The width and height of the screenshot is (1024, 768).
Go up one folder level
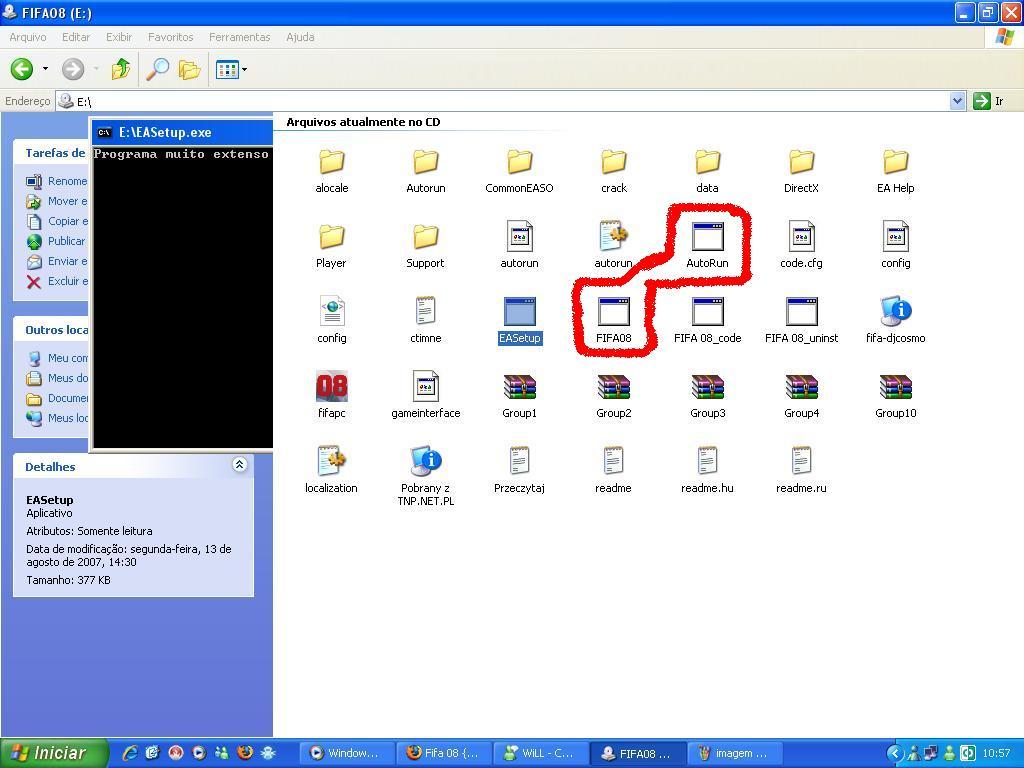121,69
